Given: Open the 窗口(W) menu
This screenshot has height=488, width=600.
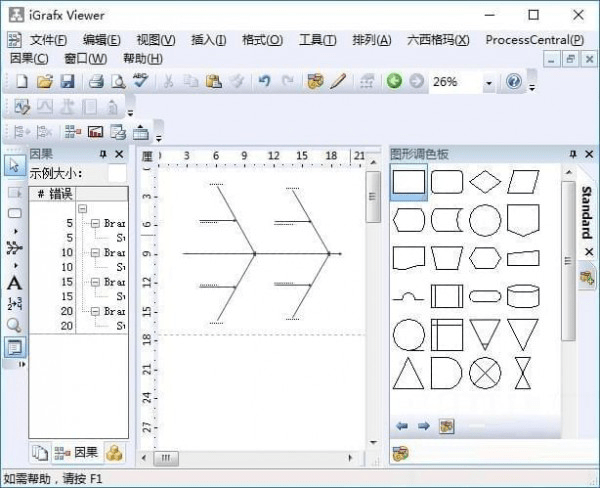Looking at the screenshot, I should [x=86, y=59].
